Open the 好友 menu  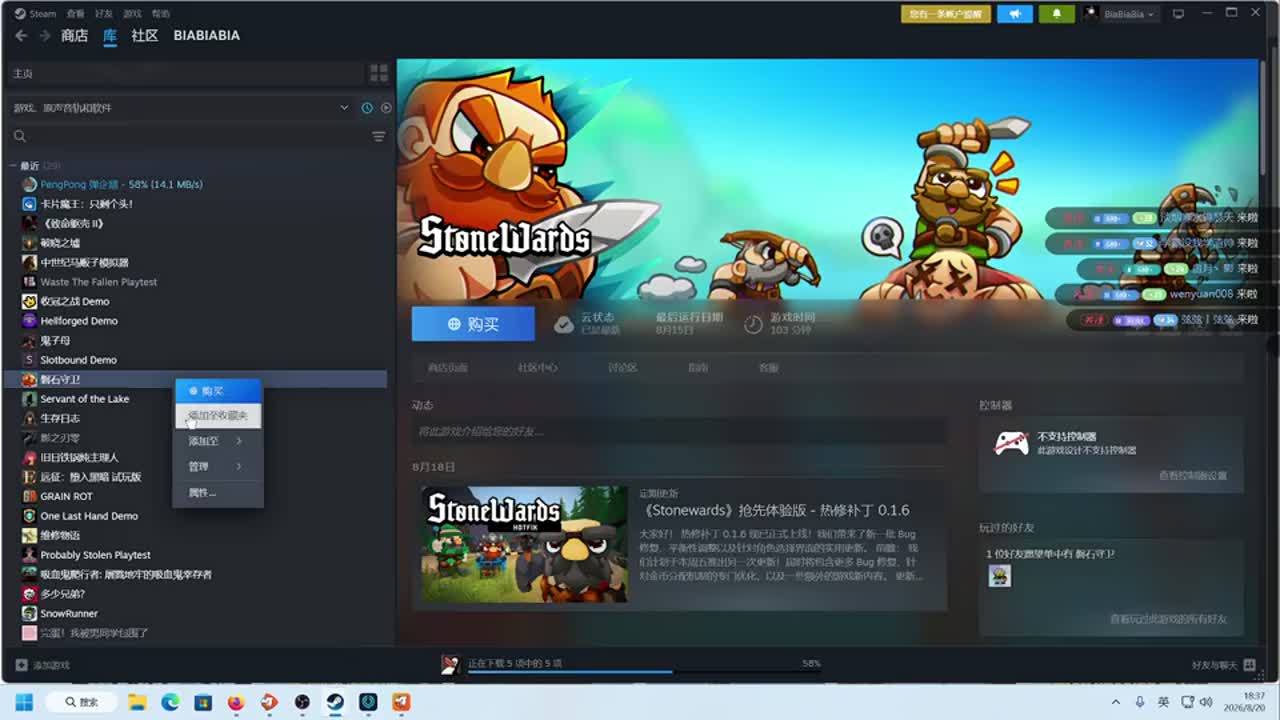point(104,14)
